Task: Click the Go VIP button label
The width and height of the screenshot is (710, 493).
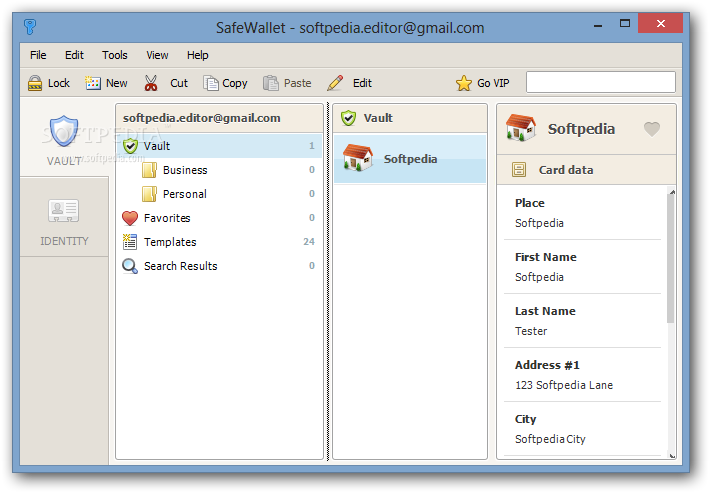Action: (x=493, y=83)
